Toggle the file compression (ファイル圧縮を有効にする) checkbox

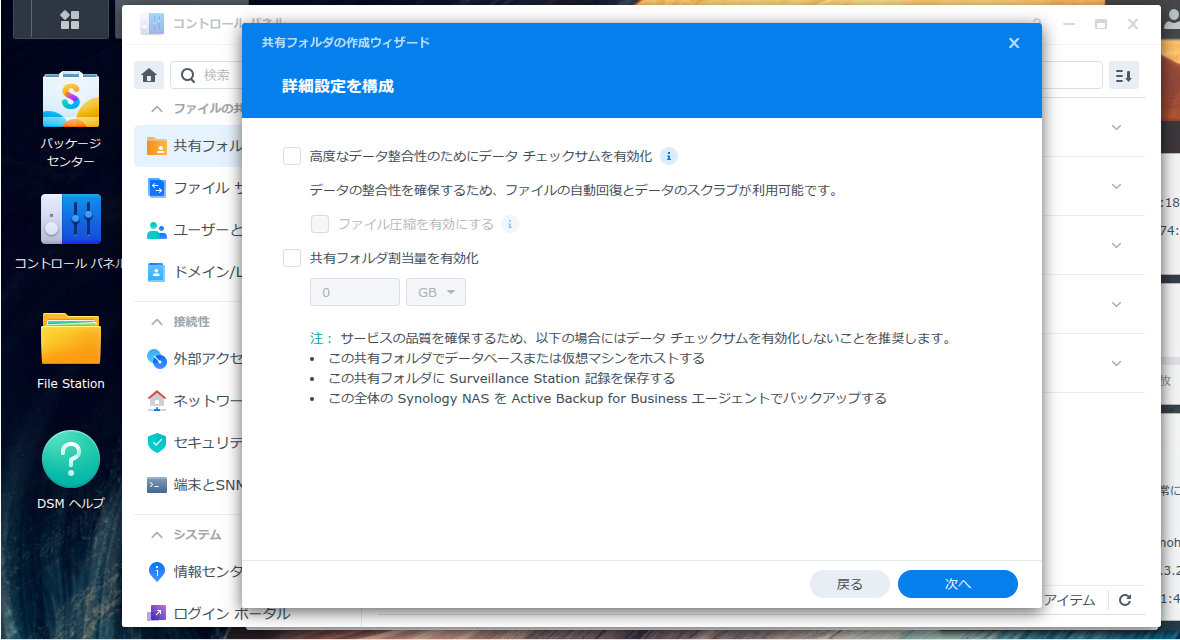[x=320, y=224]
